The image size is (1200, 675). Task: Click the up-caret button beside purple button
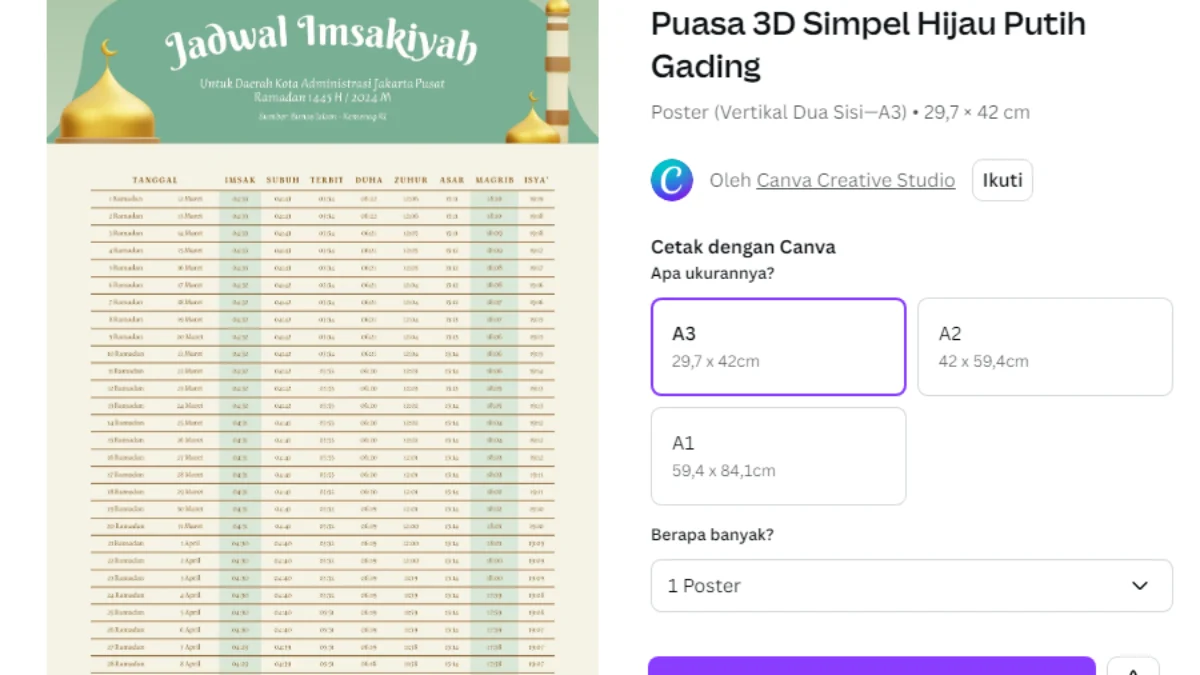1133,670
